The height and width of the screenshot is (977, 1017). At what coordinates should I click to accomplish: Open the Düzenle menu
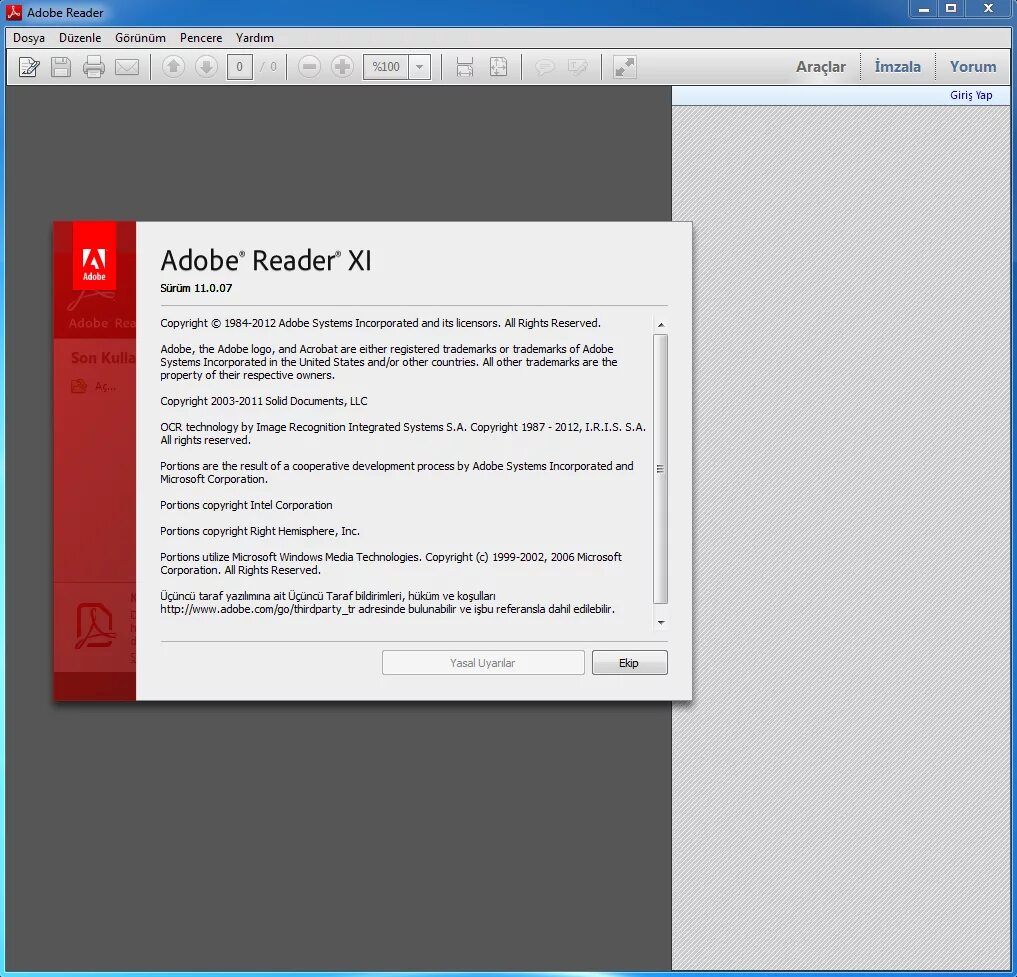[x=80, y=38]
